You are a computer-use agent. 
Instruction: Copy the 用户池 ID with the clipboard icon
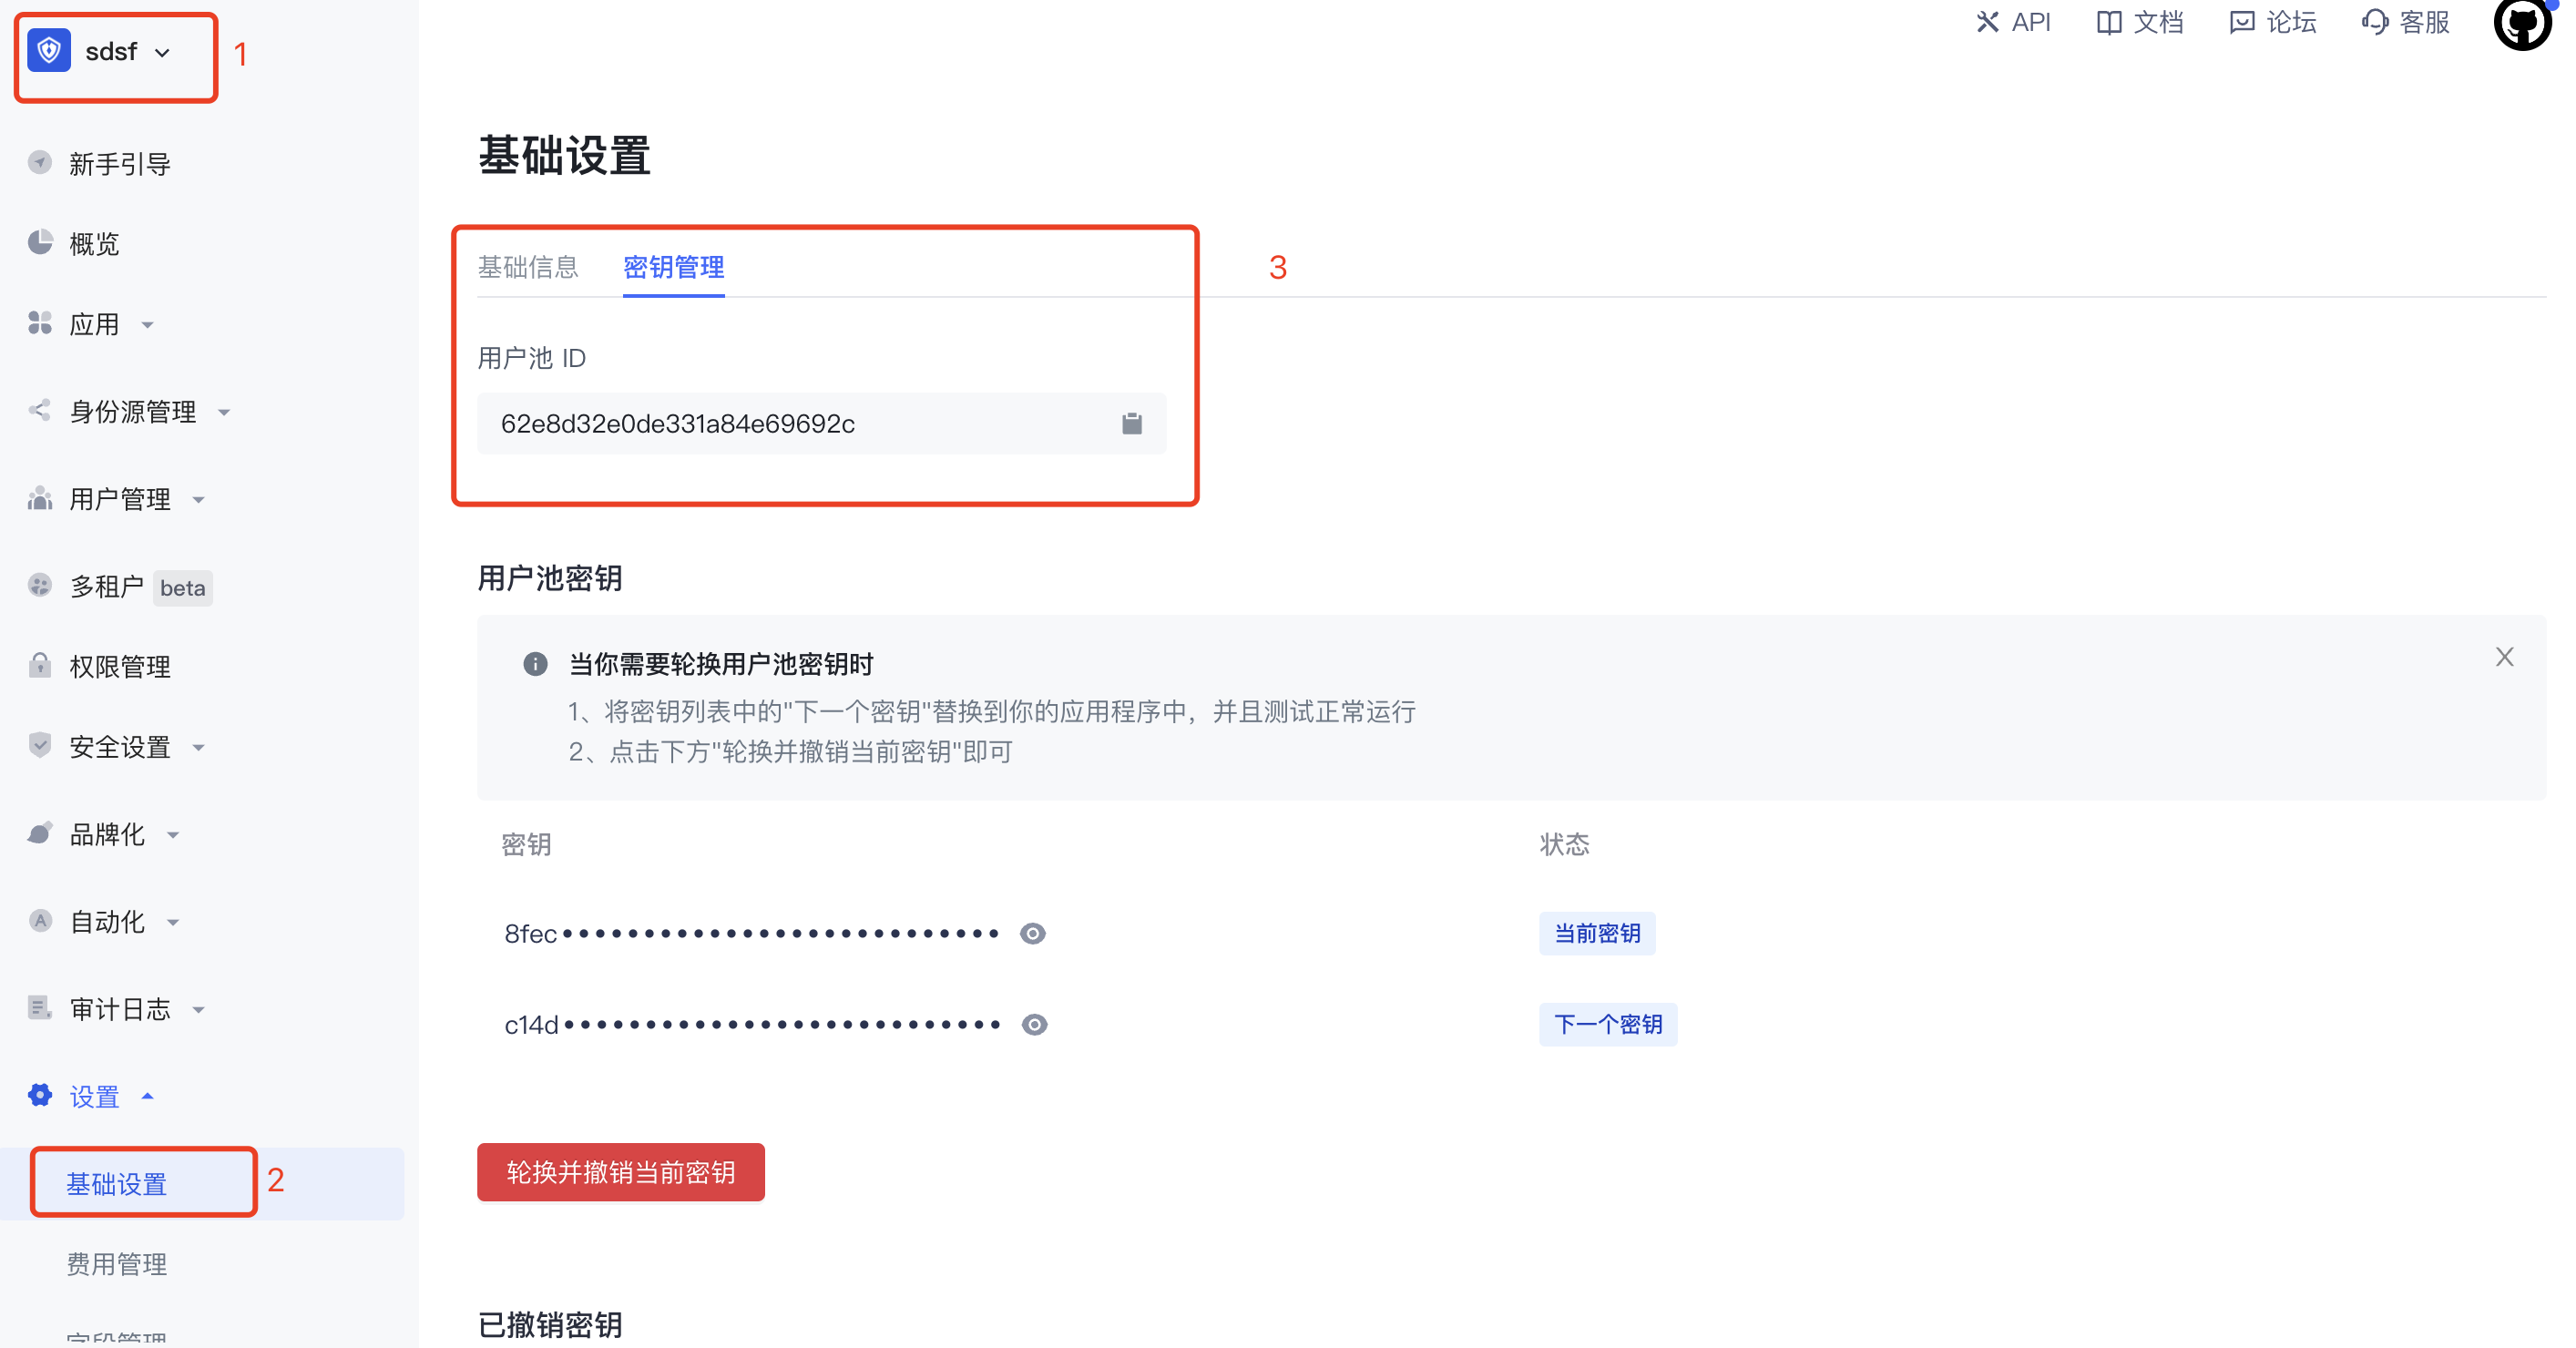pos(1132,423)
